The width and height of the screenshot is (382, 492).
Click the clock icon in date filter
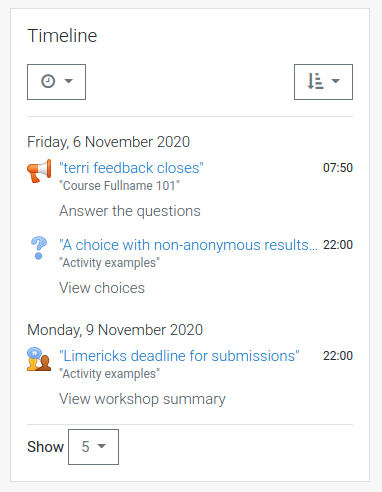click(x=48, y=81)
